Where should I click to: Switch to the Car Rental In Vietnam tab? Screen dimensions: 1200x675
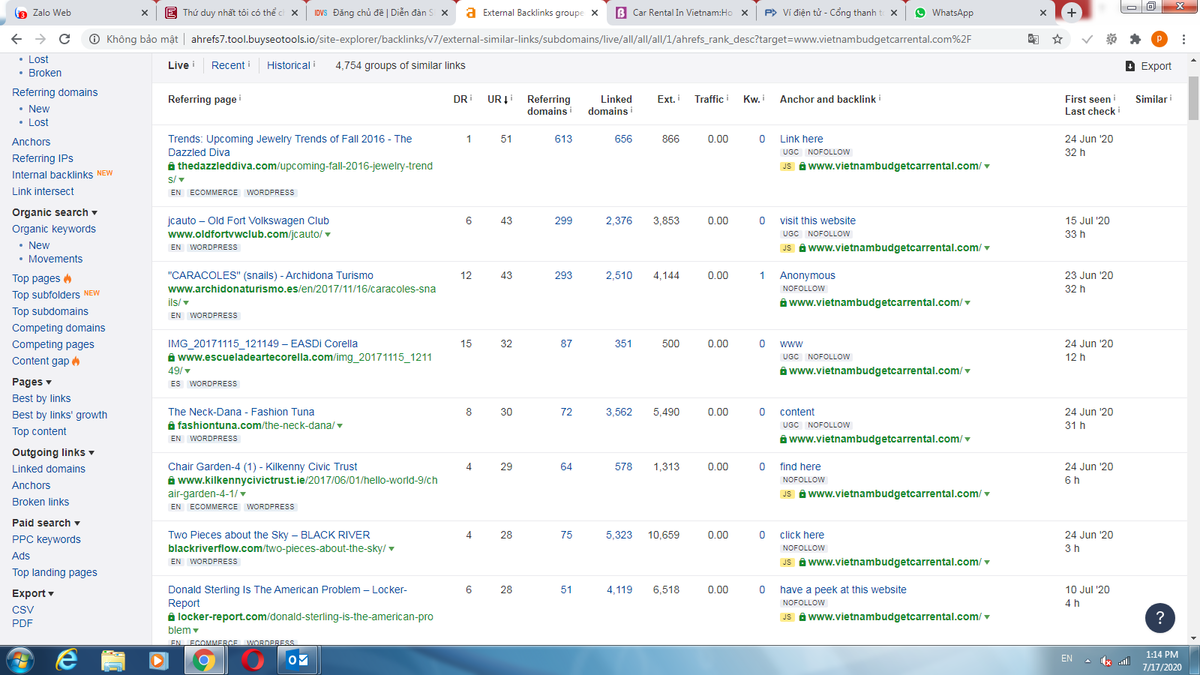682,13
